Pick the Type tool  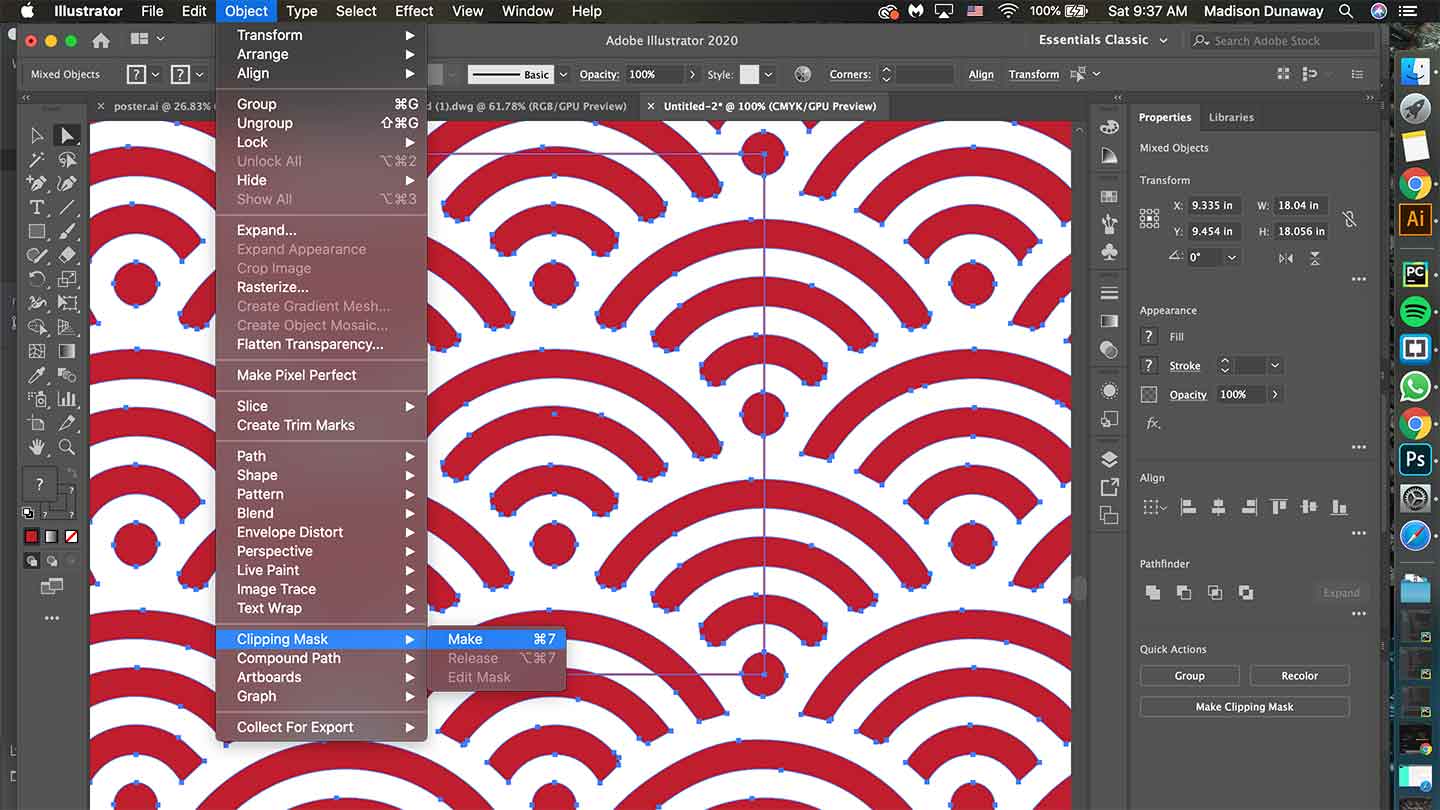click(x=37, y=207)
